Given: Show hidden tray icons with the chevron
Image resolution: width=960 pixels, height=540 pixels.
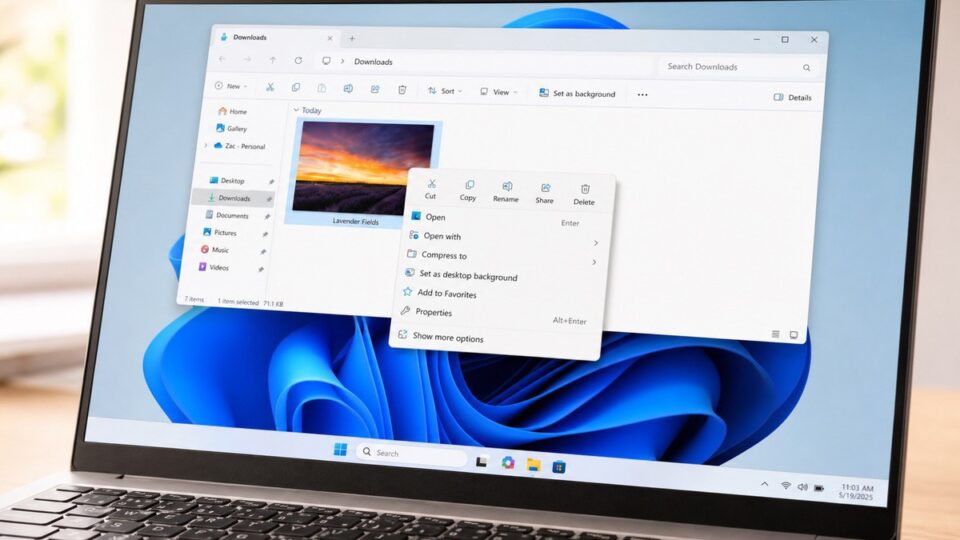Looking at the screenshot, I should pos(765,484).
